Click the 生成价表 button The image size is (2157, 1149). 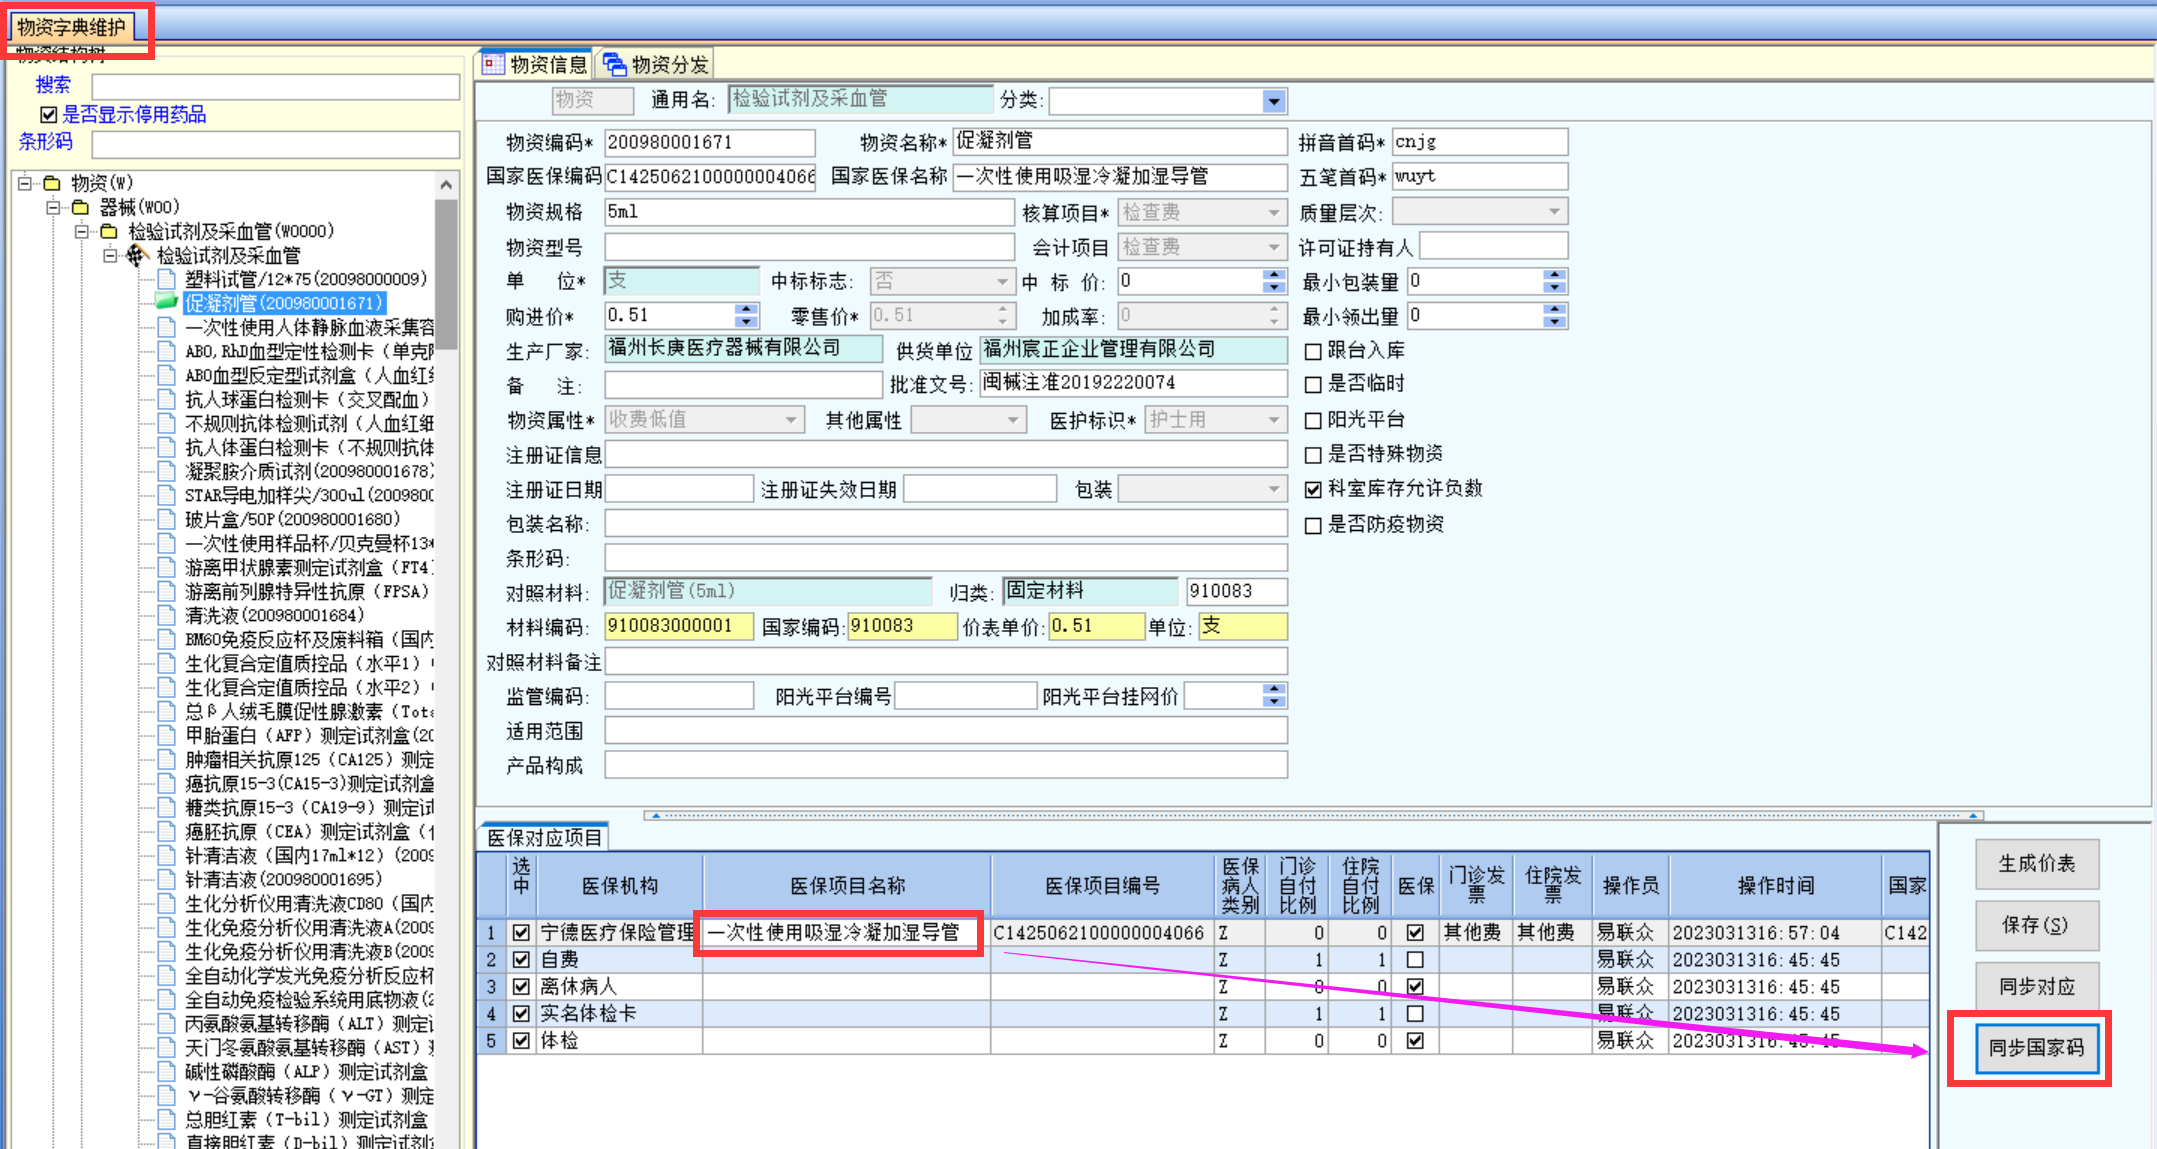coord(2036,863)
